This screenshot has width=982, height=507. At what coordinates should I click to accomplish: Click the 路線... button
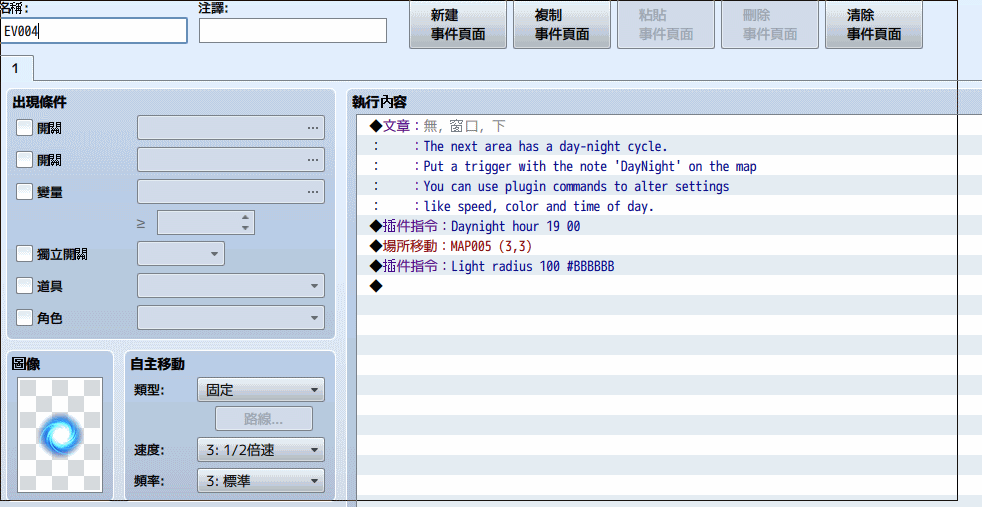click(x=264, y=419)
